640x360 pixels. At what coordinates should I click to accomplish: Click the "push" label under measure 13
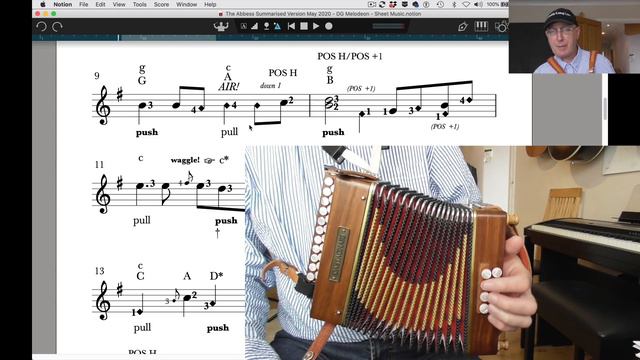click(218, 328)
